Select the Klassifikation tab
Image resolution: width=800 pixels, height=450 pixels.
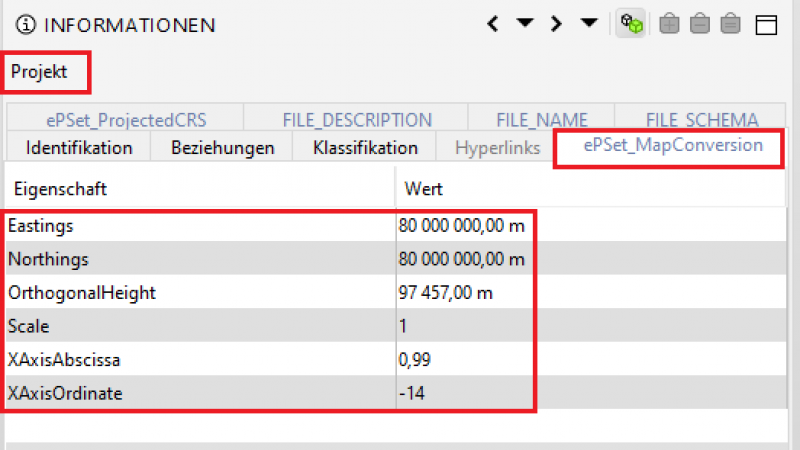click(365, 148)
